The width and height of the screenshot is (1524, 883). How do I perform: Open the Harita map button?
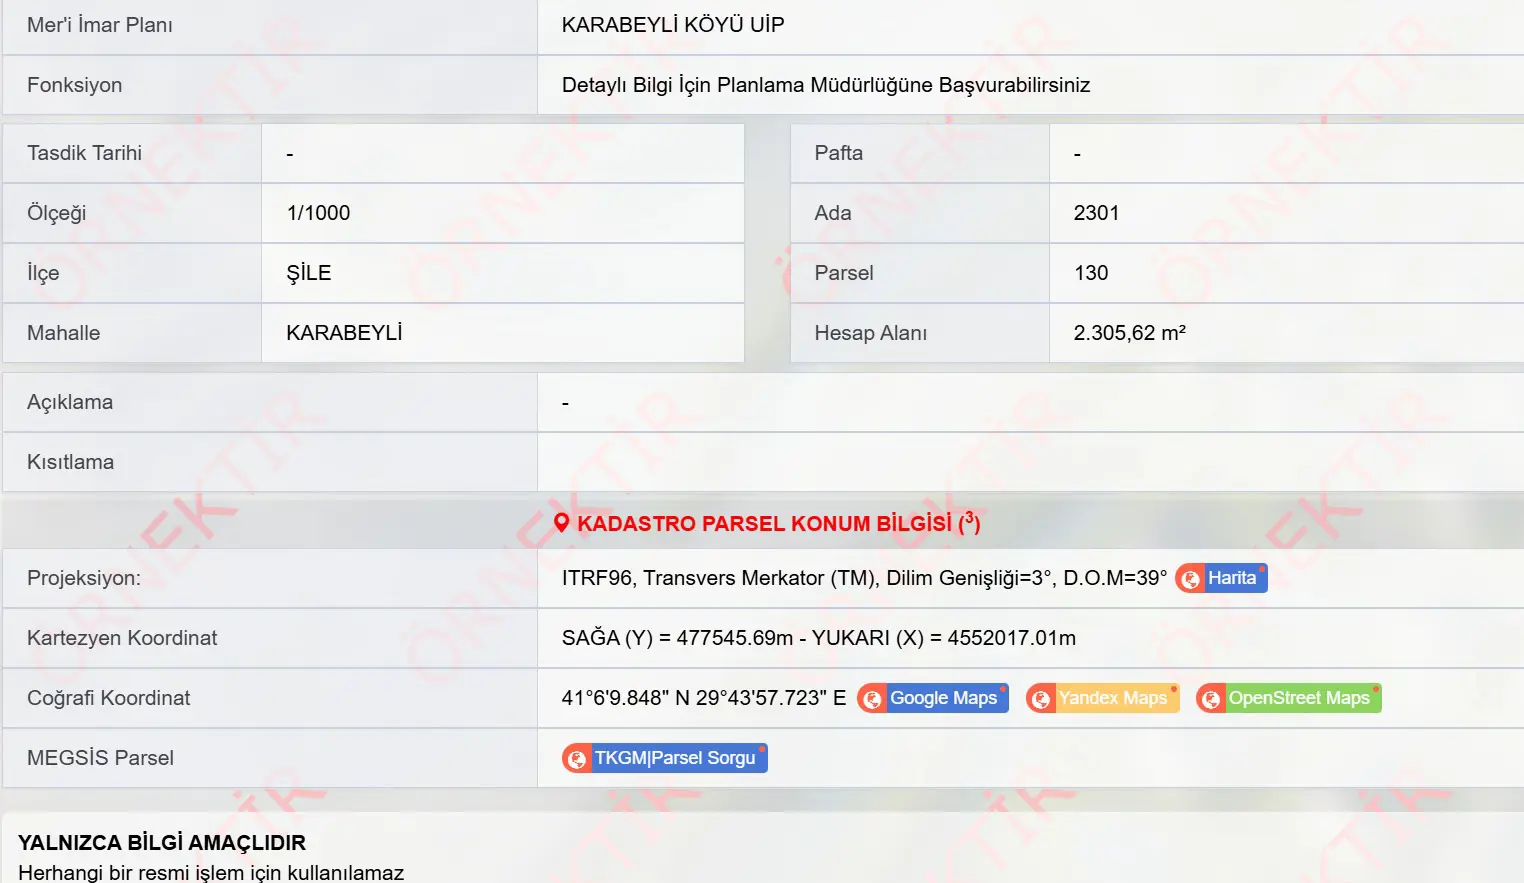pyautogui.click(x=1221, y=578)
